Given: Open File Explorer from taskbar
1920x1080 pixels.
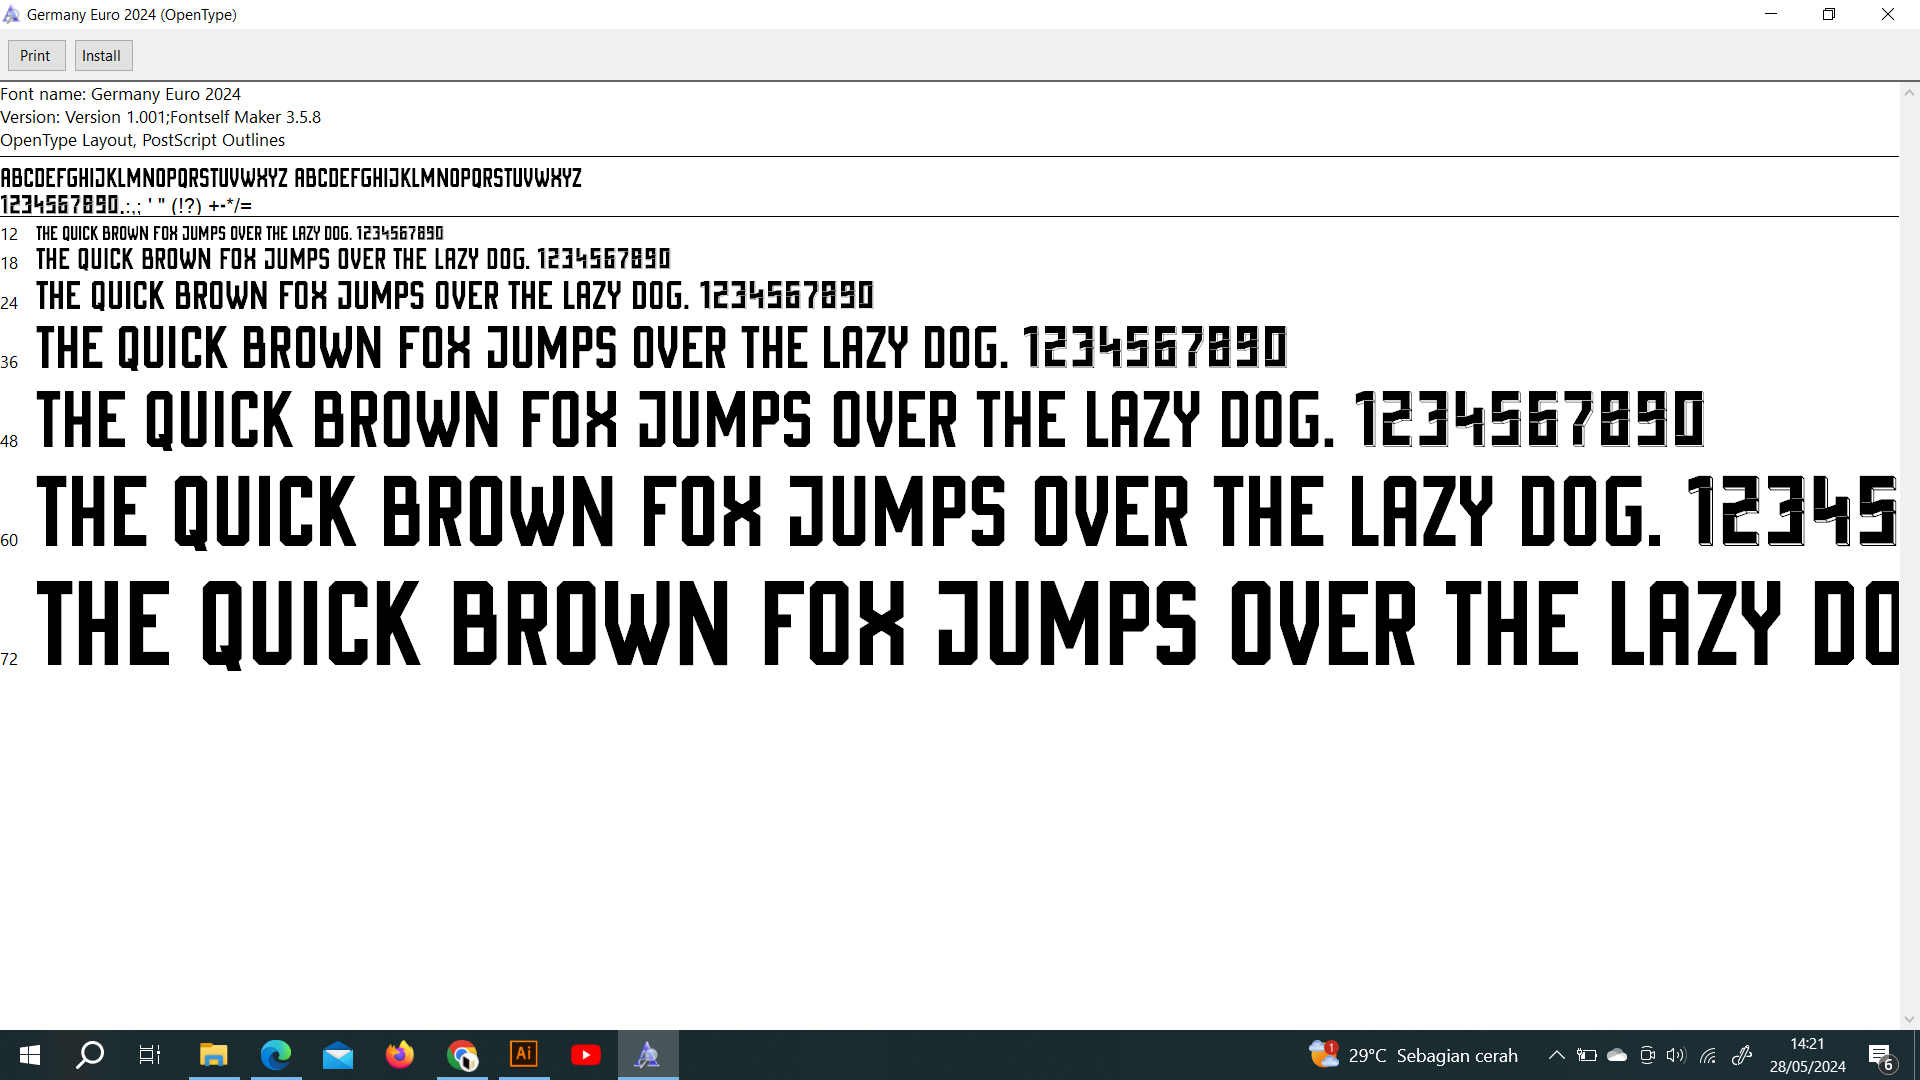Looking at the screenshot, I should (x=213, y=1055).
